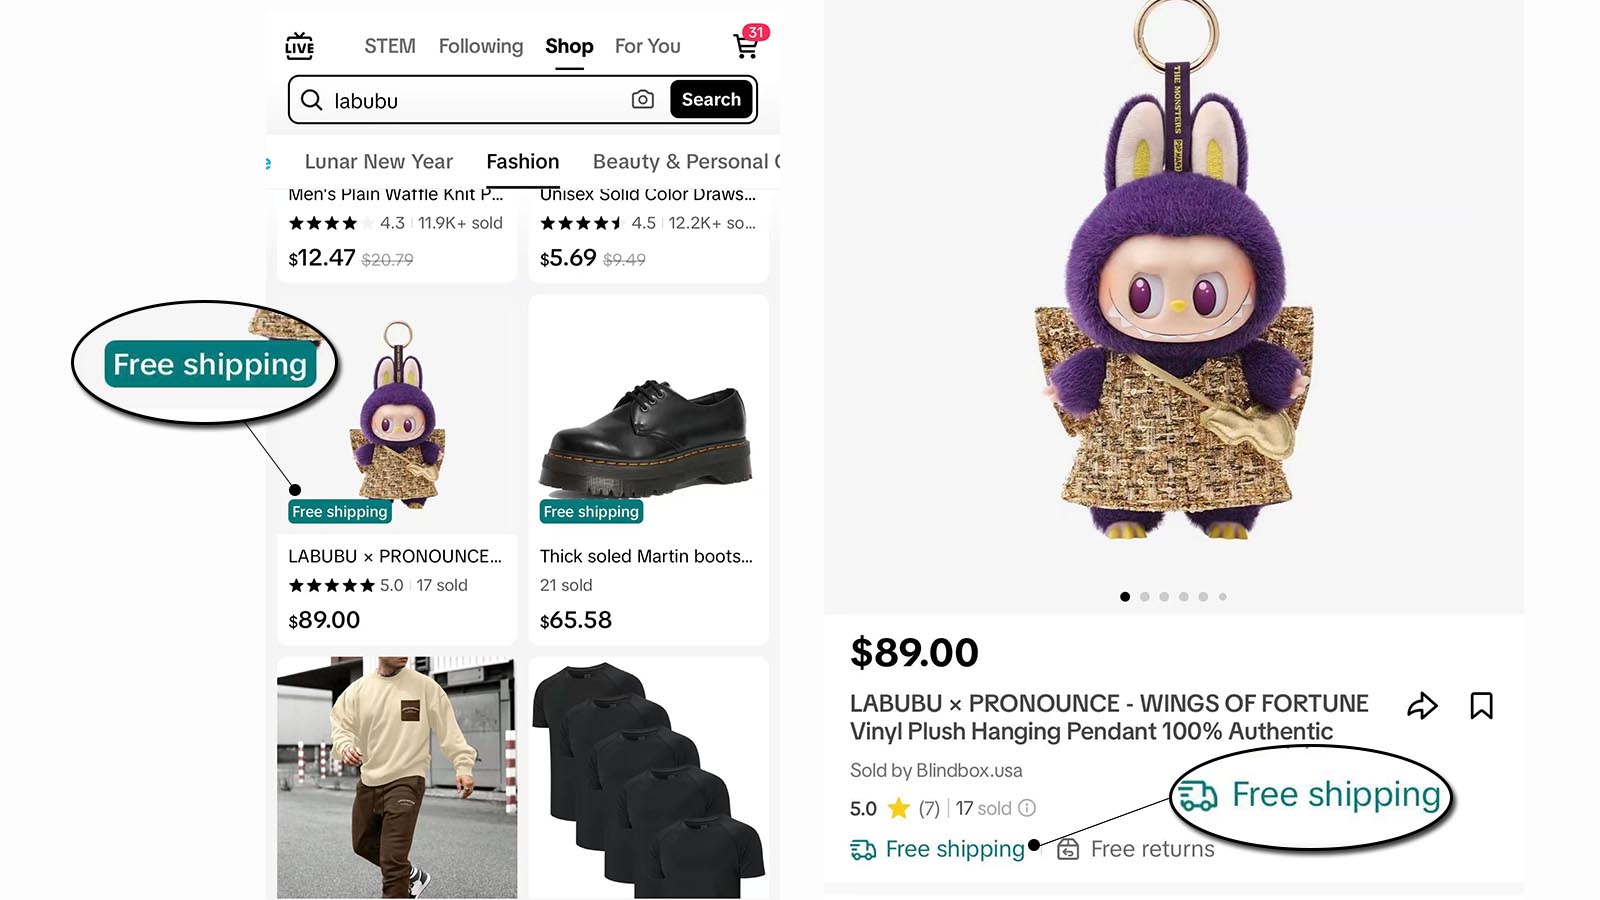The width and height of the screenshot is (1600, 900).
Task: Click the info icon beside 17 sold
Action: click(x=1027, y=808)
